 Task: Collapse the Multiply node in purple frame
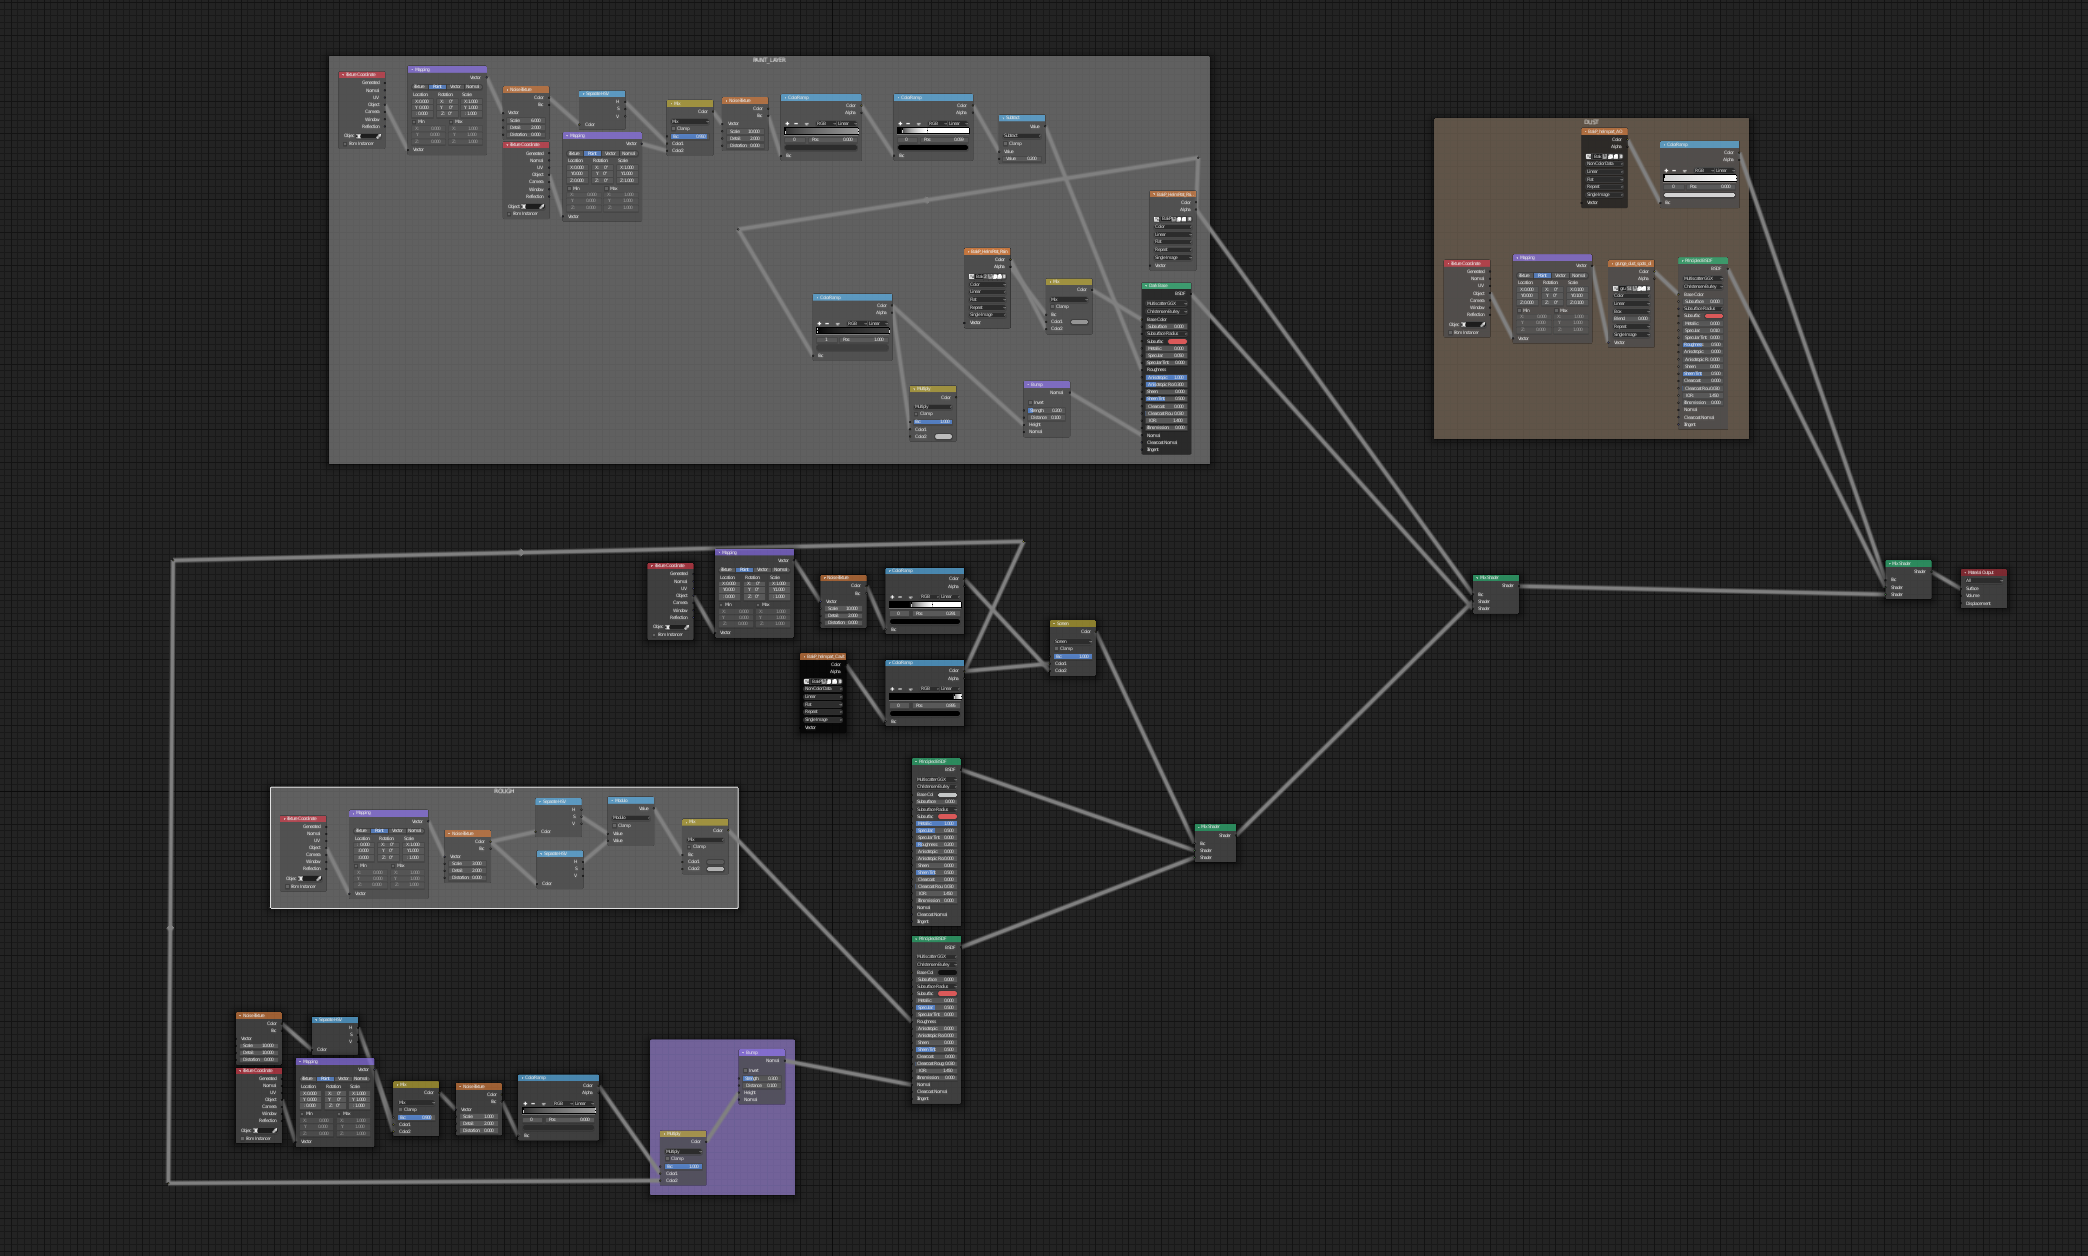pyautogui.click(x=664, y=1134)
